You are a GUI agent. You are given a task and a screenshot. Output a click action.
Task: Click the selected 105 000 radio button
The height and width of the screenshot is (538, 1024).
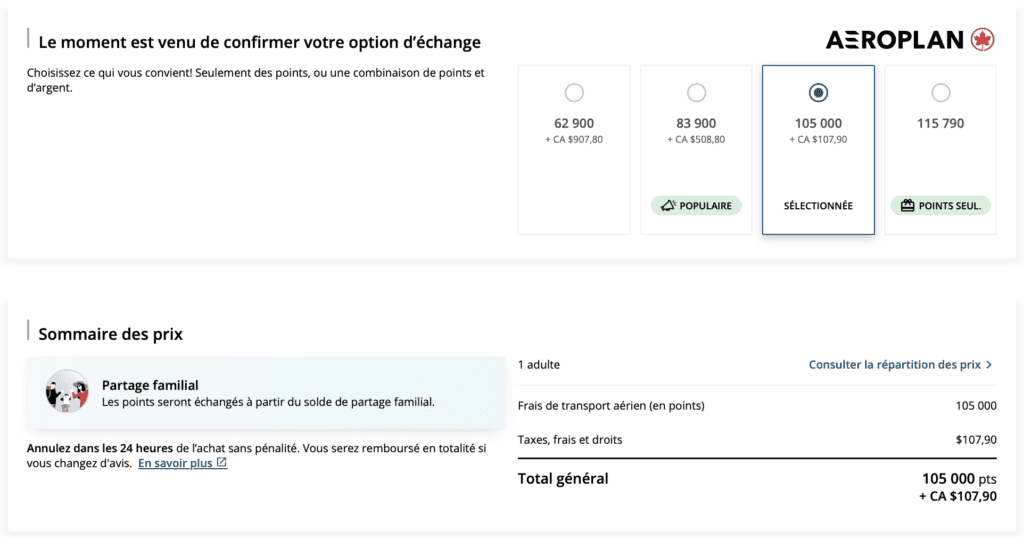[818, 93]
